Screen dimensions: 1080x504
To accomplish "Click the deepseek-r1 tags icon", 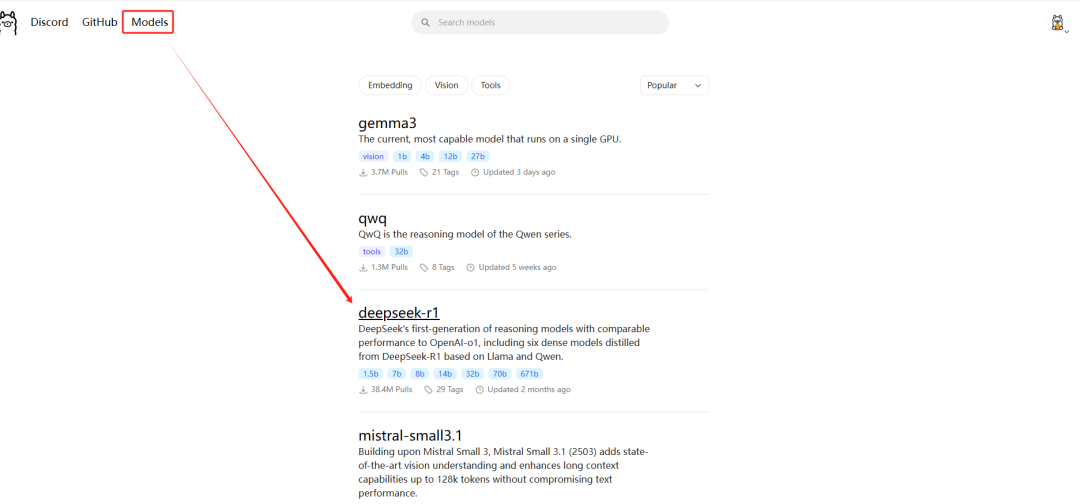I will tap(428, 389).
